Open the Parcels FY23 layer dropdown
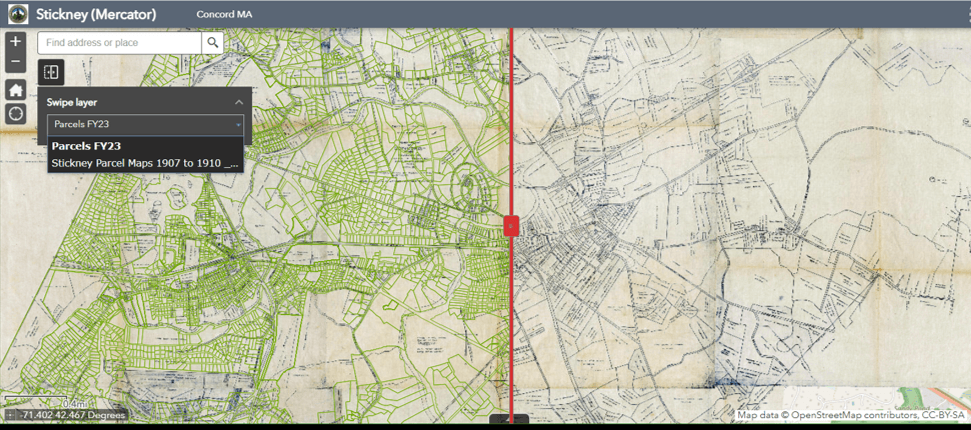 146,124
